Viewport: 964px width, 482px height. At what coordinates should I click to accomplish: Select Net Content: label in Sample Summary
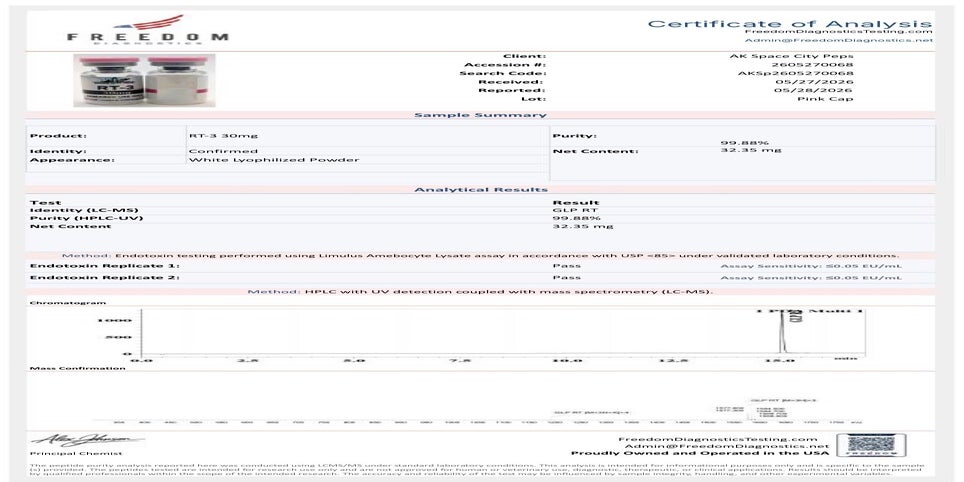click(x=596, y=151)
